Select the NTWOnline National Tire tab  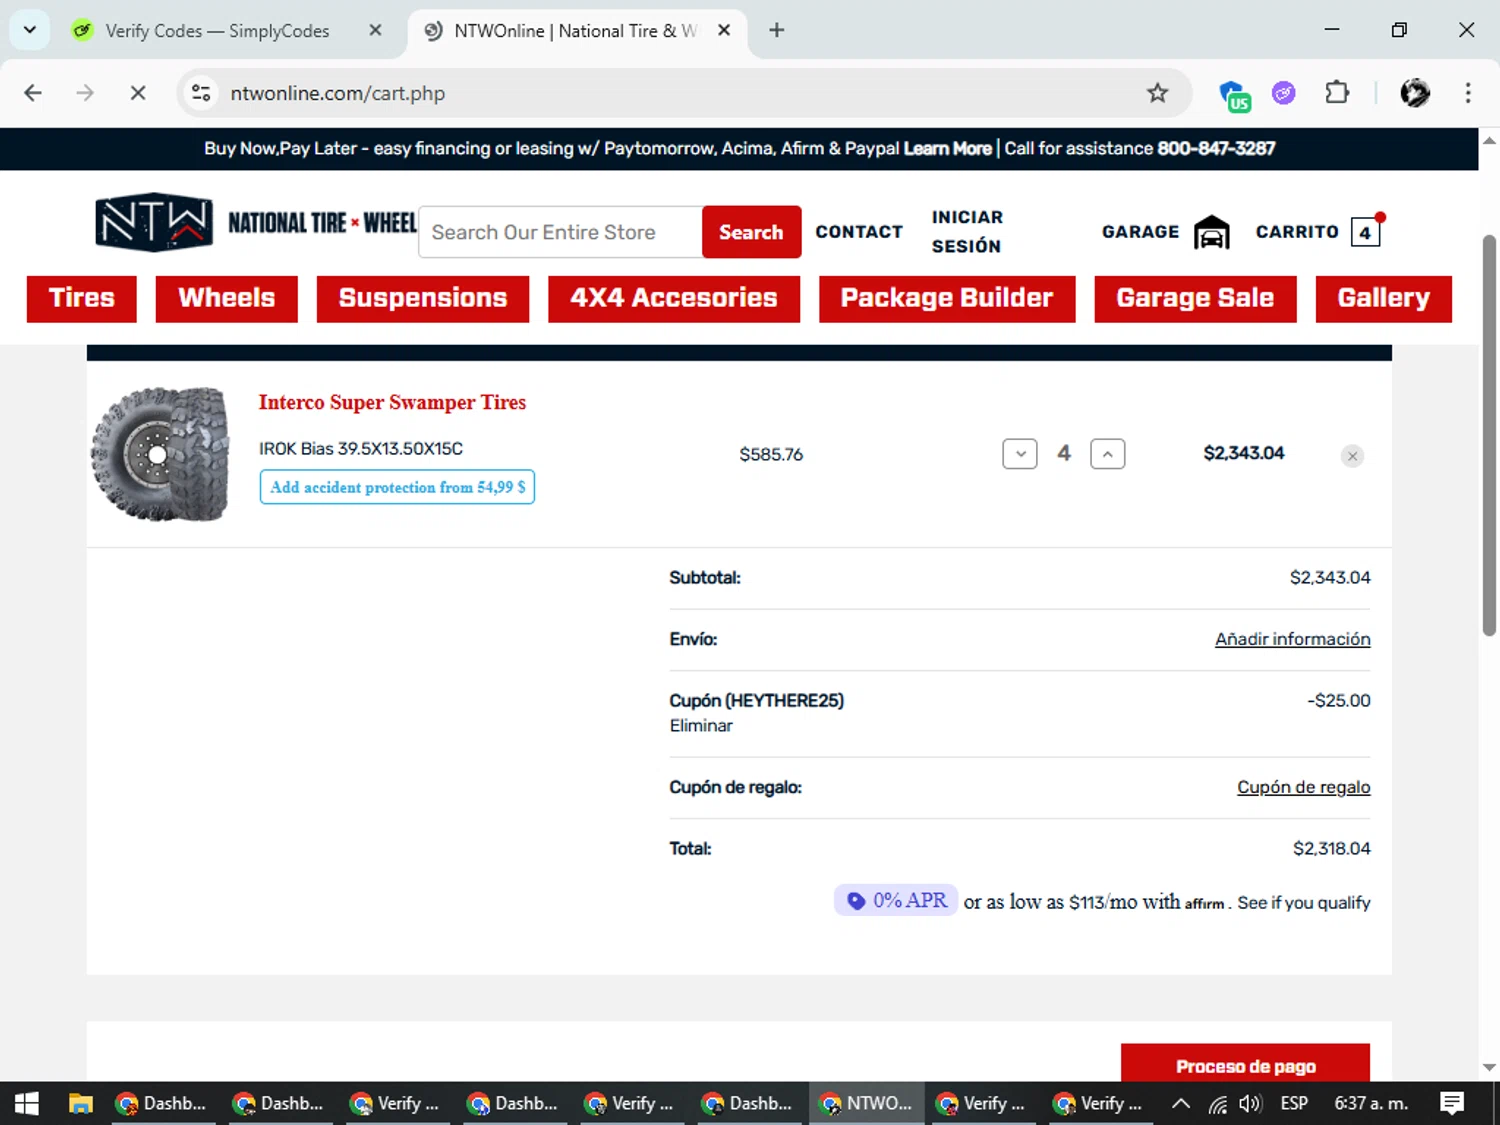click(x=575, y=31)
